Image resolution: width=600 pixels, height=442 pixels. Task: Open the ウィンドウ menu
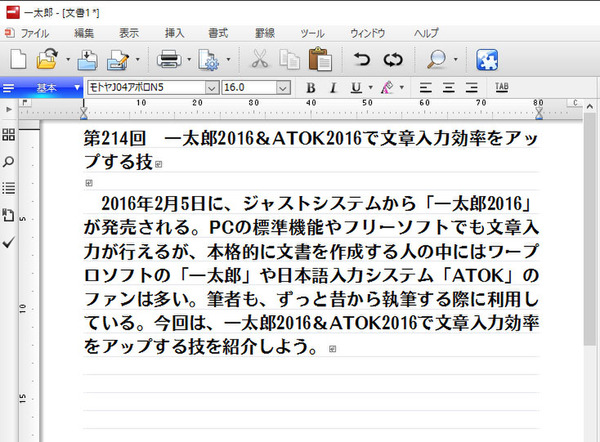point(368,33)
